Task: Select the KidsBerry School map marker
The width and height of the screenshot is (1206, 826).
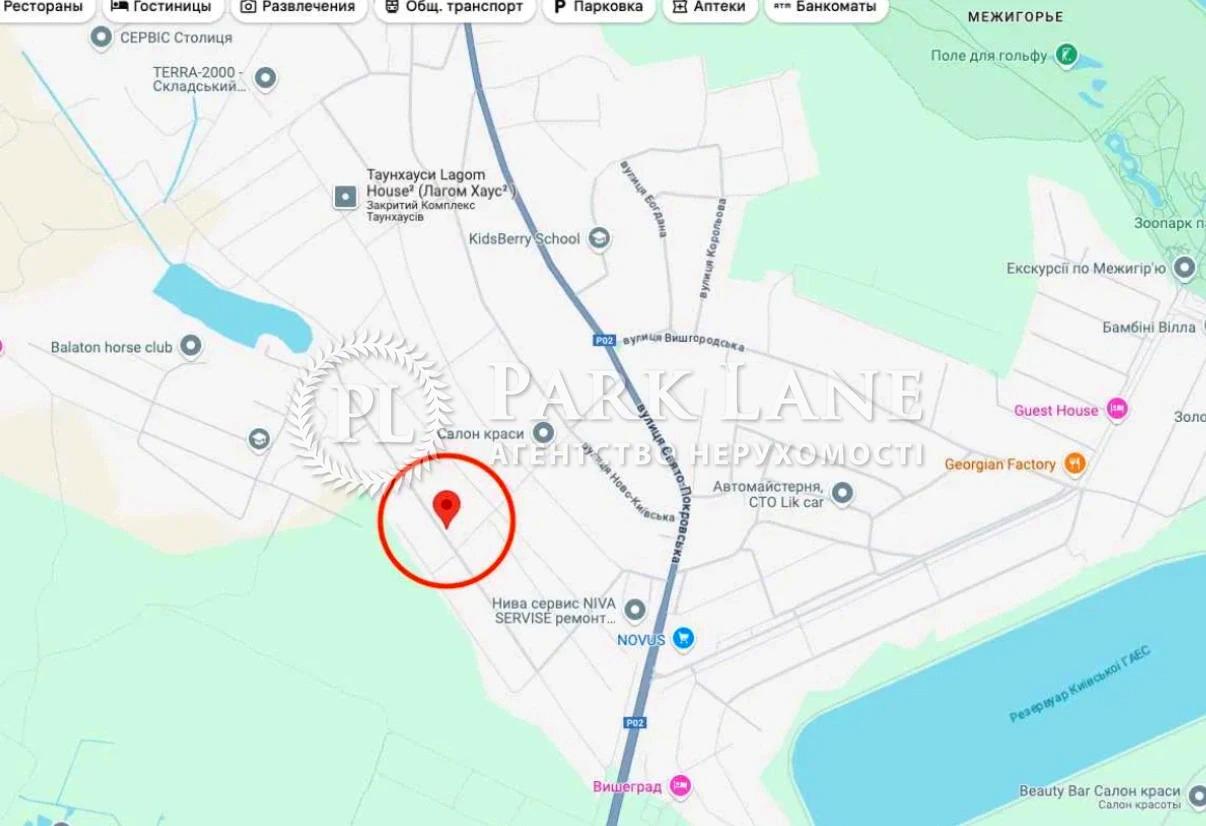Action: [x=599, y=239]
